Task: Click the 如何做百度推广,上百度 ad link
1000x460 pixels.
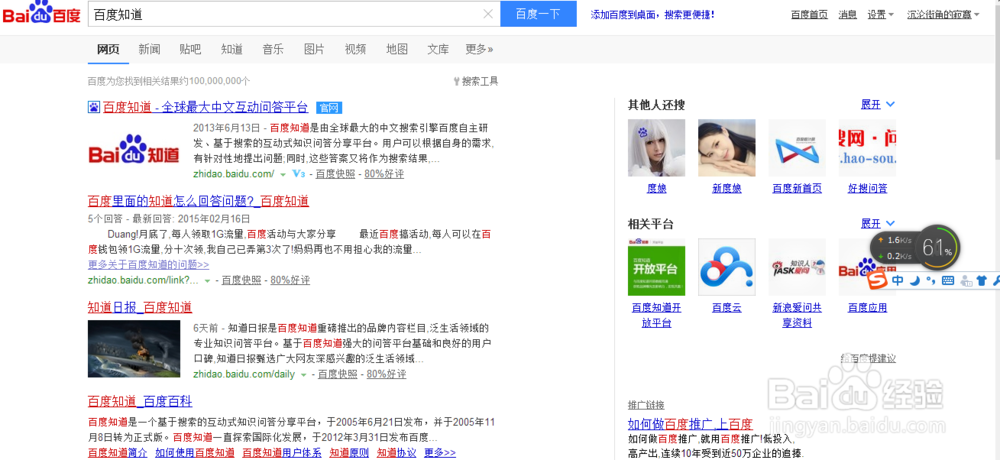Action: click(x=690, y=424)
